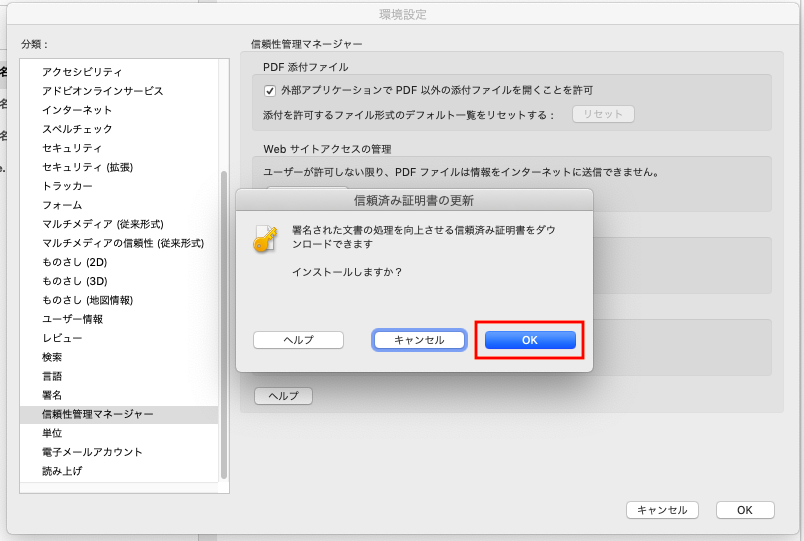The height and width of the screenshot is (541, 804).
Task: Select ユーザー情報 category
Action: tap(119, 319)
